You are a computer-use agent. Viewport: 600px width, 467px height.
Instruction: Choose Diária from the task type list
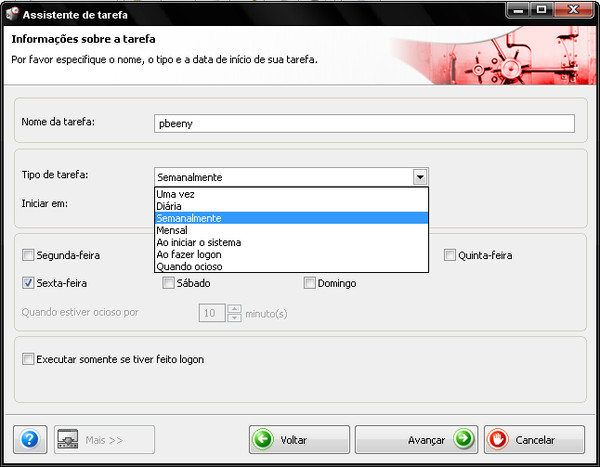point(291,206)
